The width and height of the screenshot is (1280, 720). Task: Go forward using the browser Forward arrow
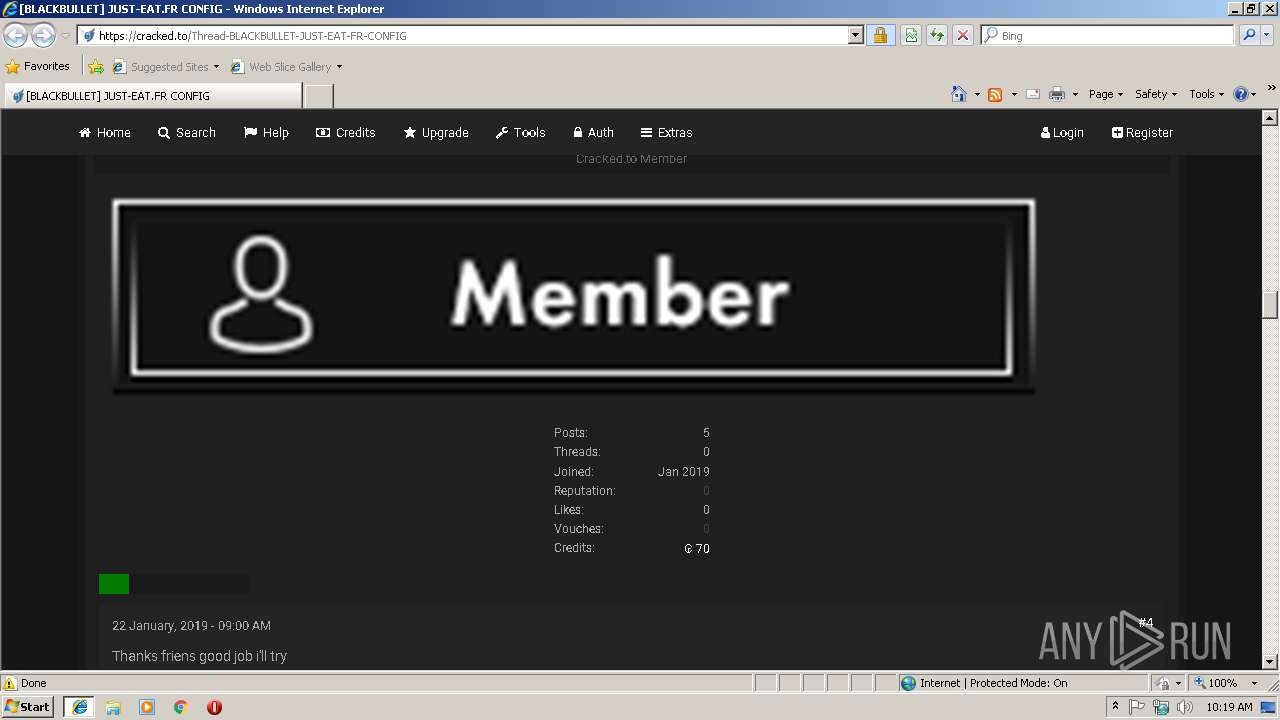click(x=43, y=36)
